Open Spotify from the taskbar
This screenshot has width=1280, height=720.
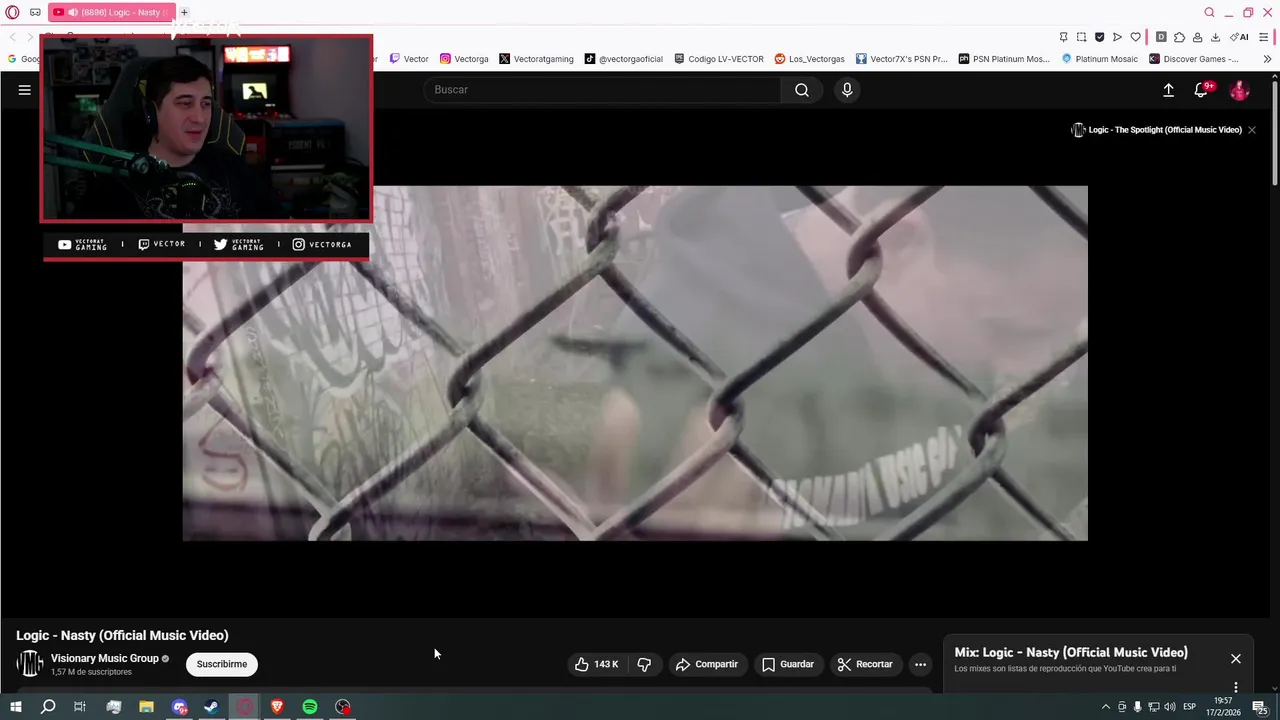pos(310,707)
